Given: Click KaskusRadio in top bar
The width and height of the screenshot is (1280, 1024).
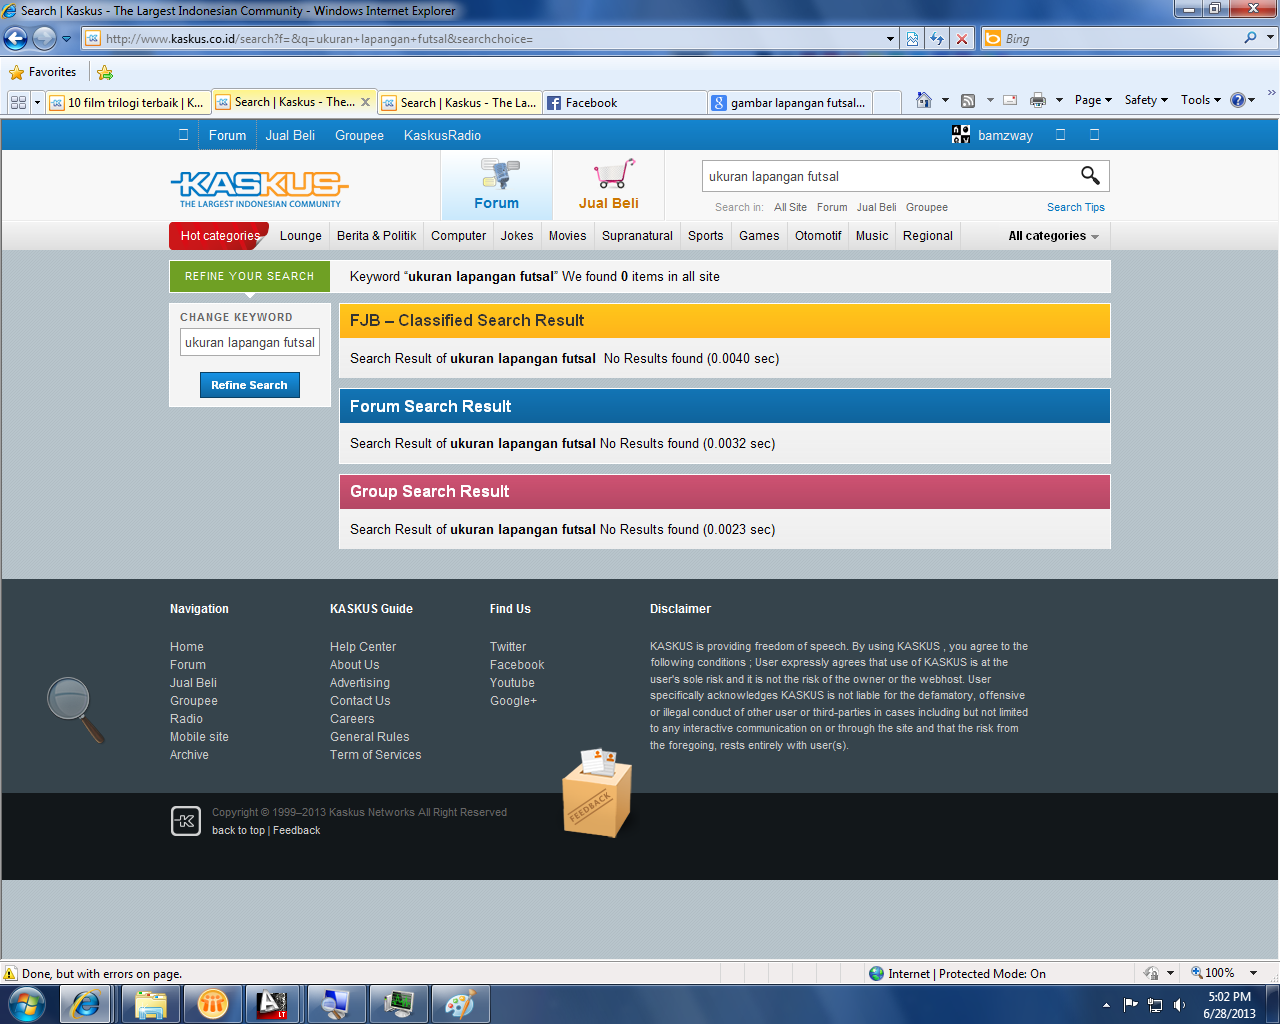Looking at the screenshot, I should pos(442,135).
